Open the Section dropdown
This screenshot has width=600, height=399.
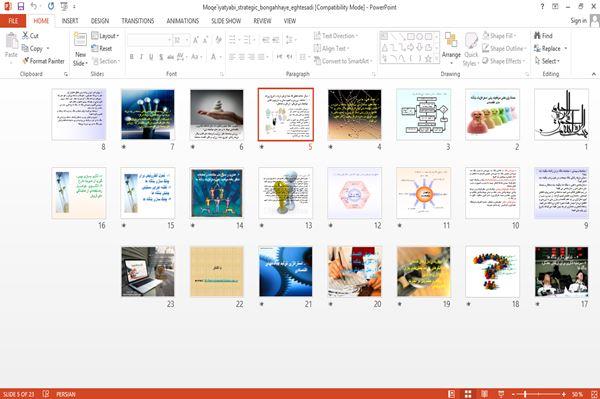click(x=106, y=61)
